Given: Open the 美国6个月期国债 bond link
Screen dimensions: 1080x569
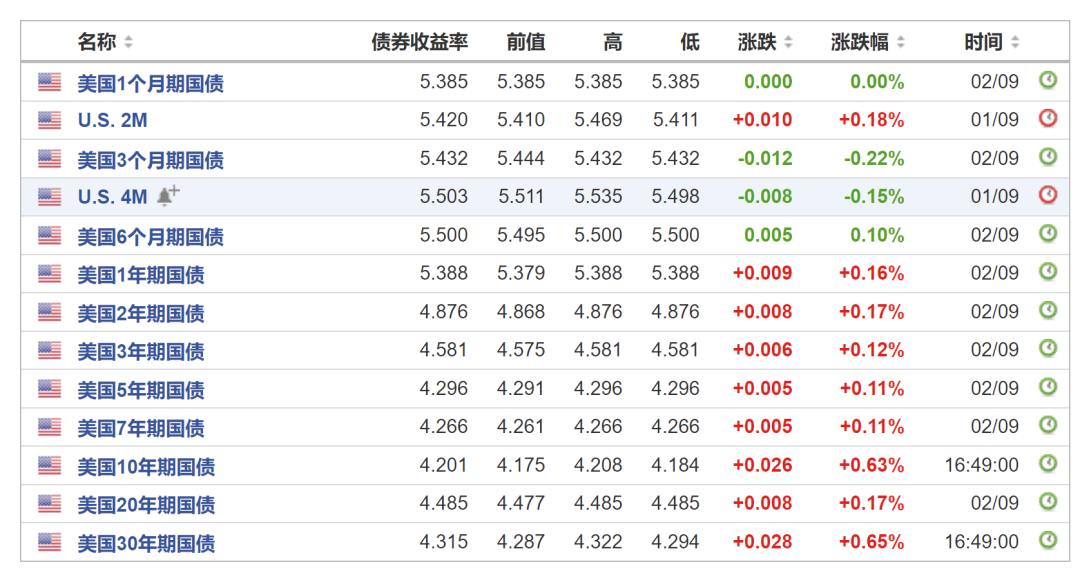Looking at the screenshot, I should [x=150, y=236].
